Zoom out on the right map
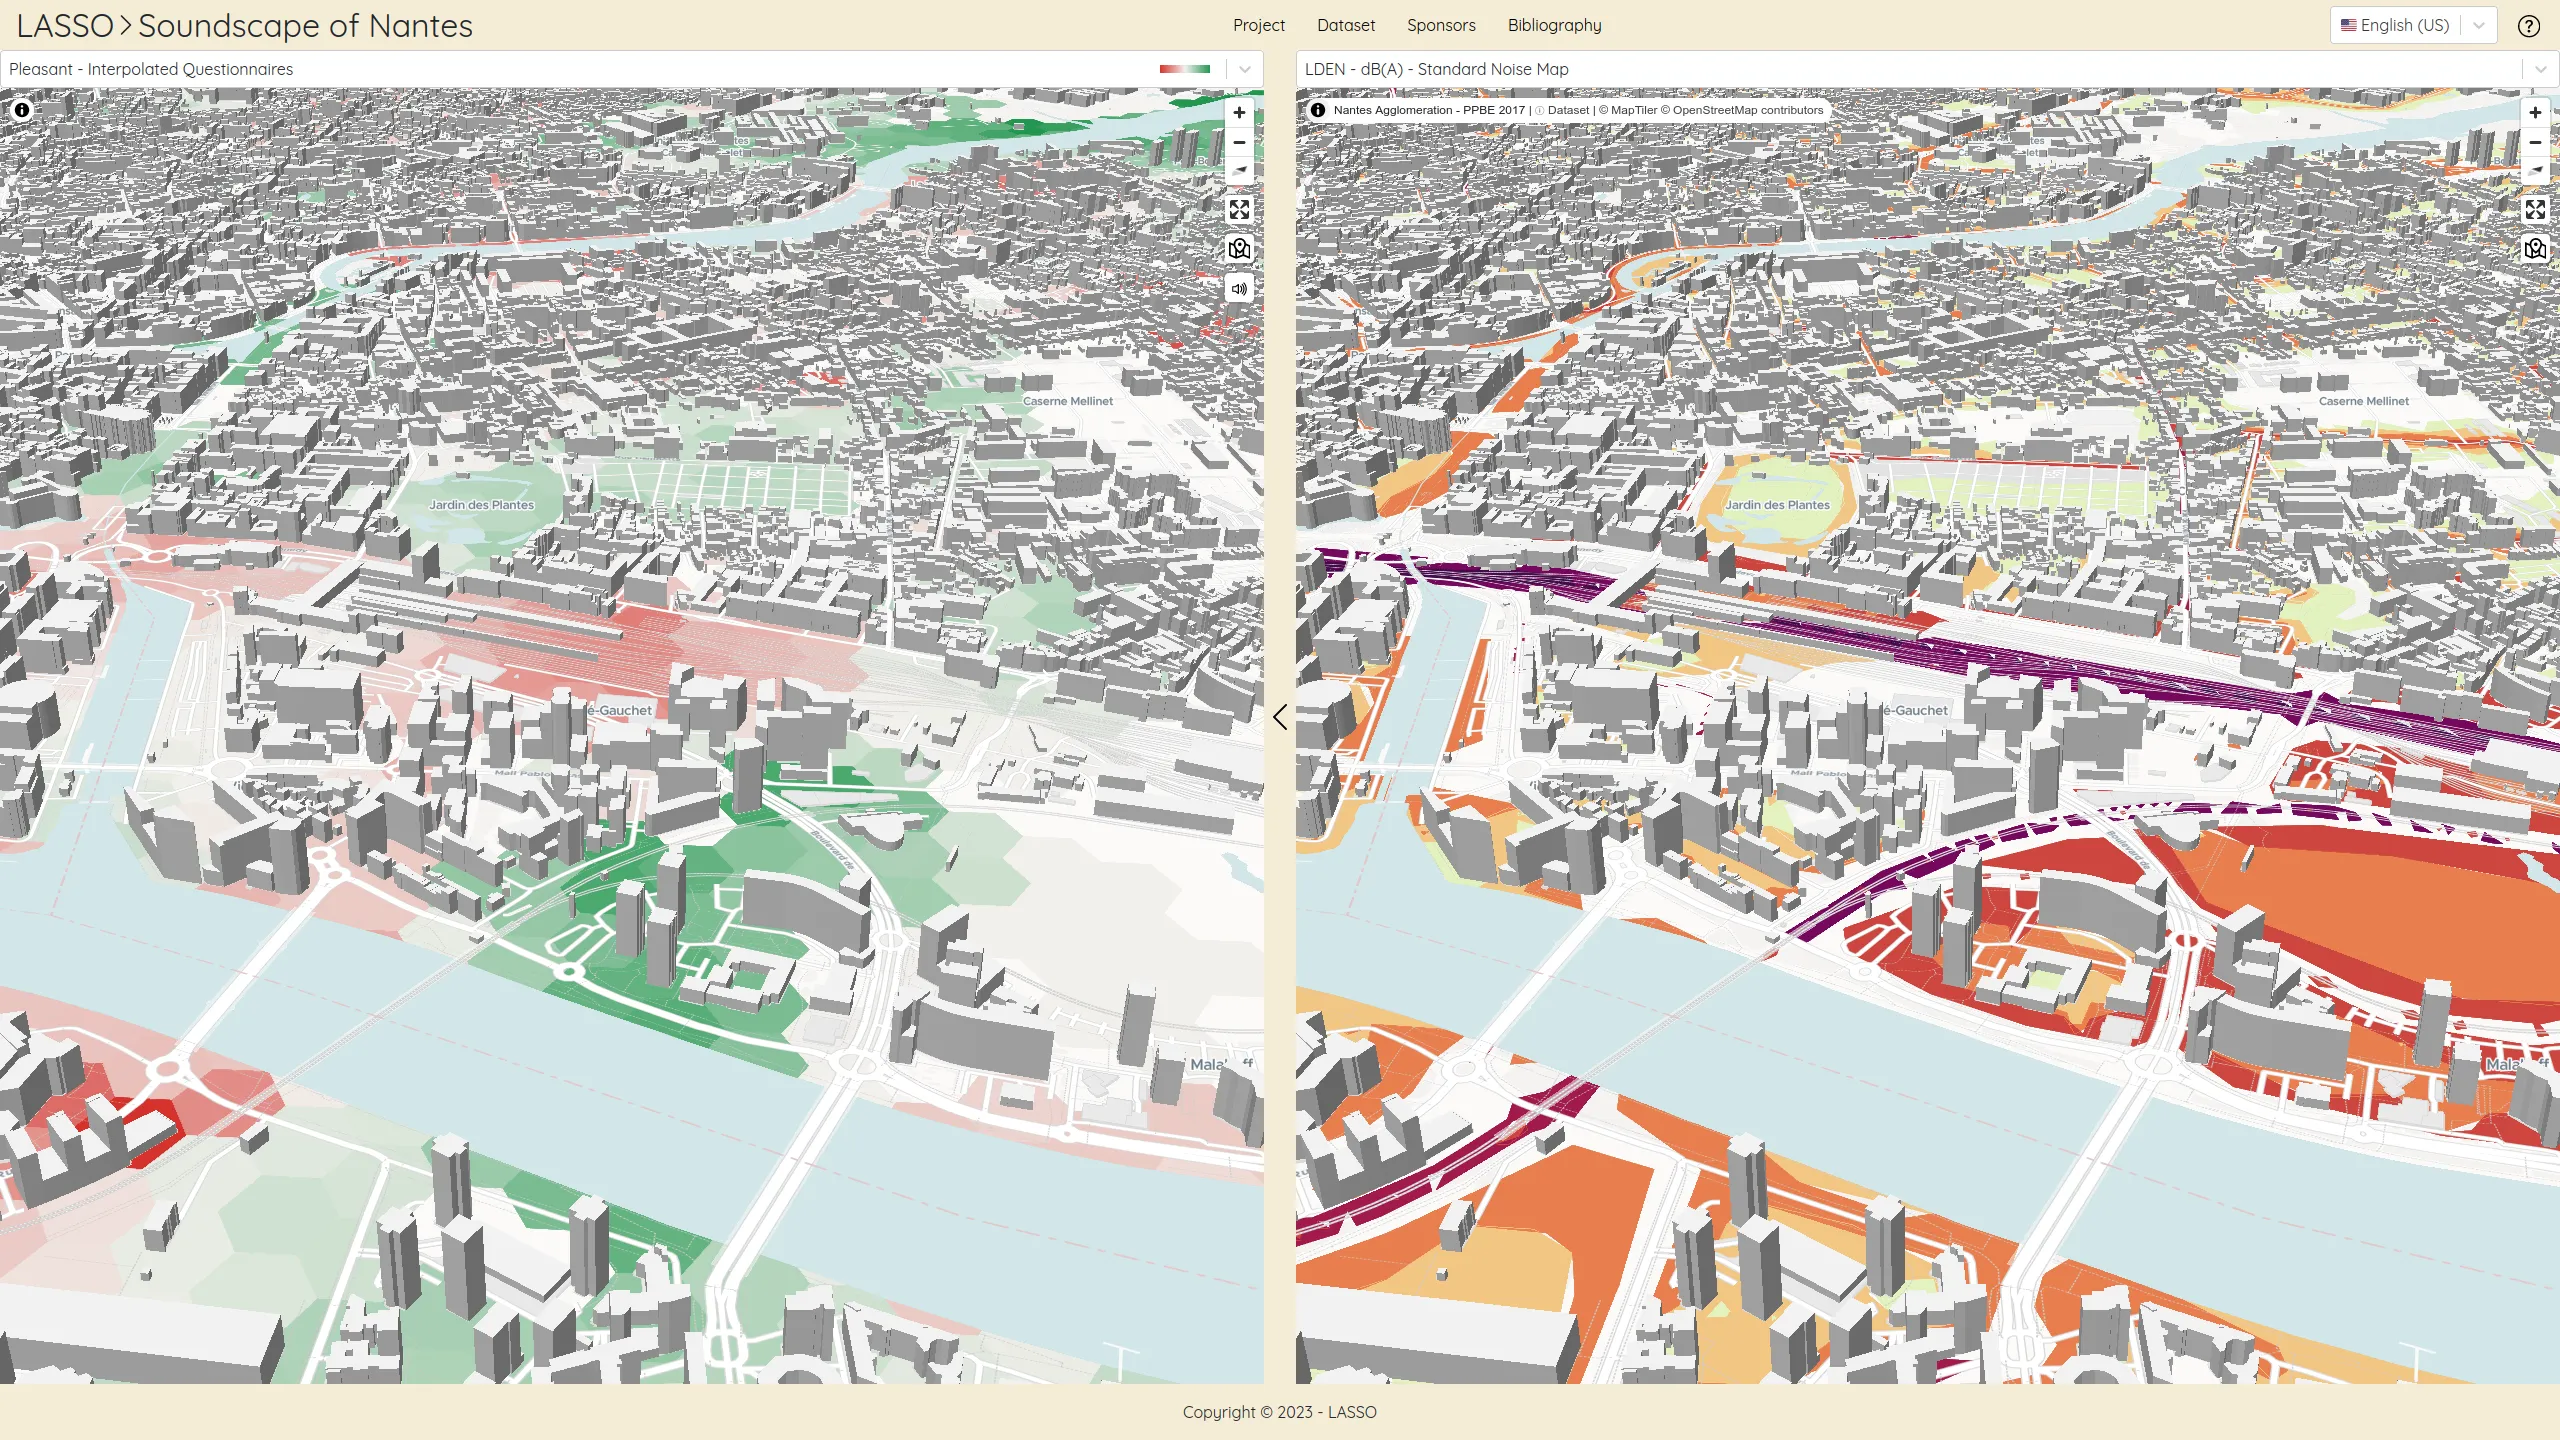 point(2534,142)
